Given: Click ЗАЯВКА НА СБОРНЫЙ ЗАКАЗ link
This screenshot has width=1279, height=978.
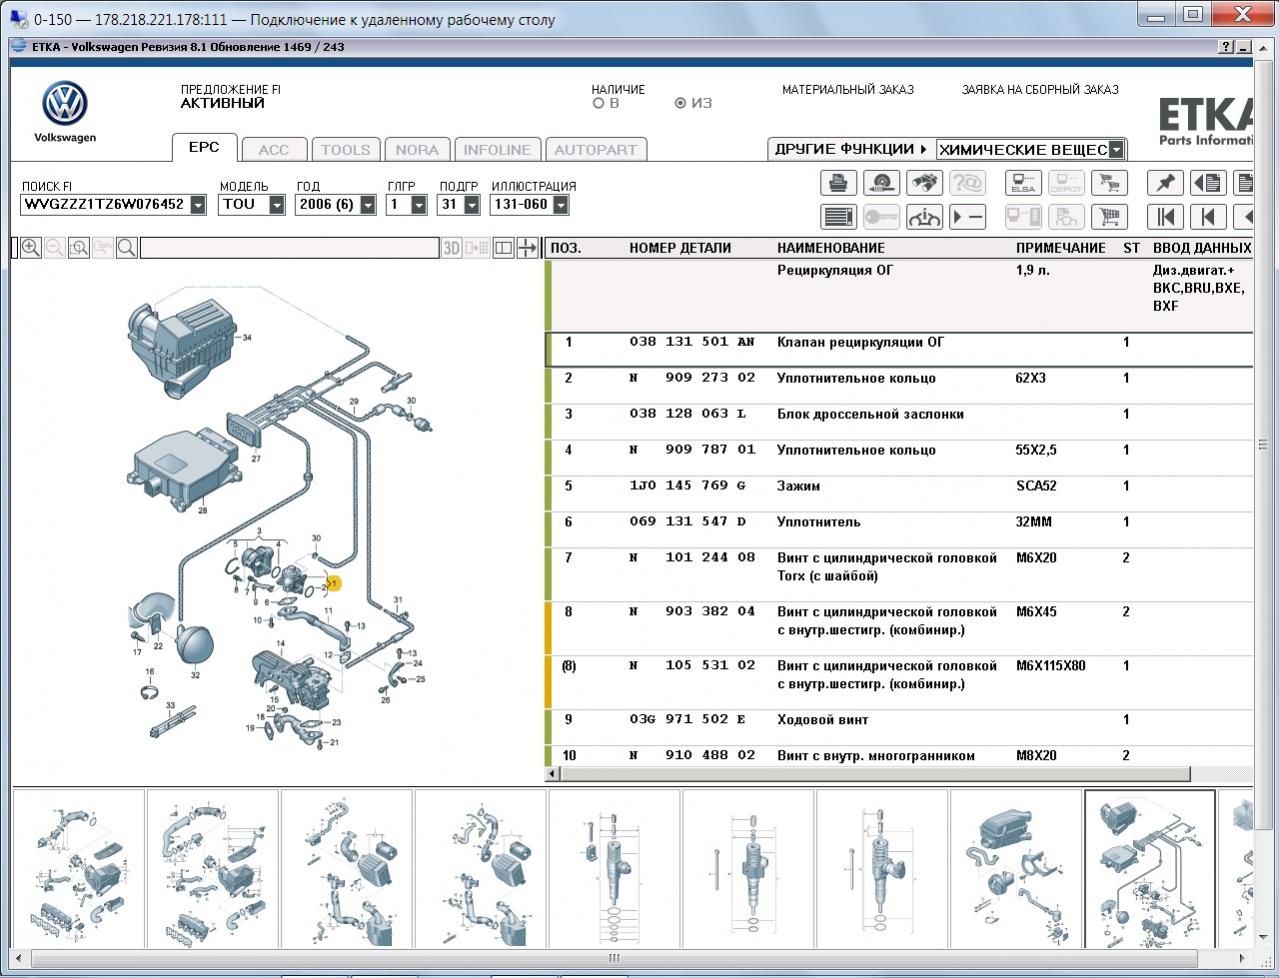Looking at the screenshot, I should pos(1040,90).
